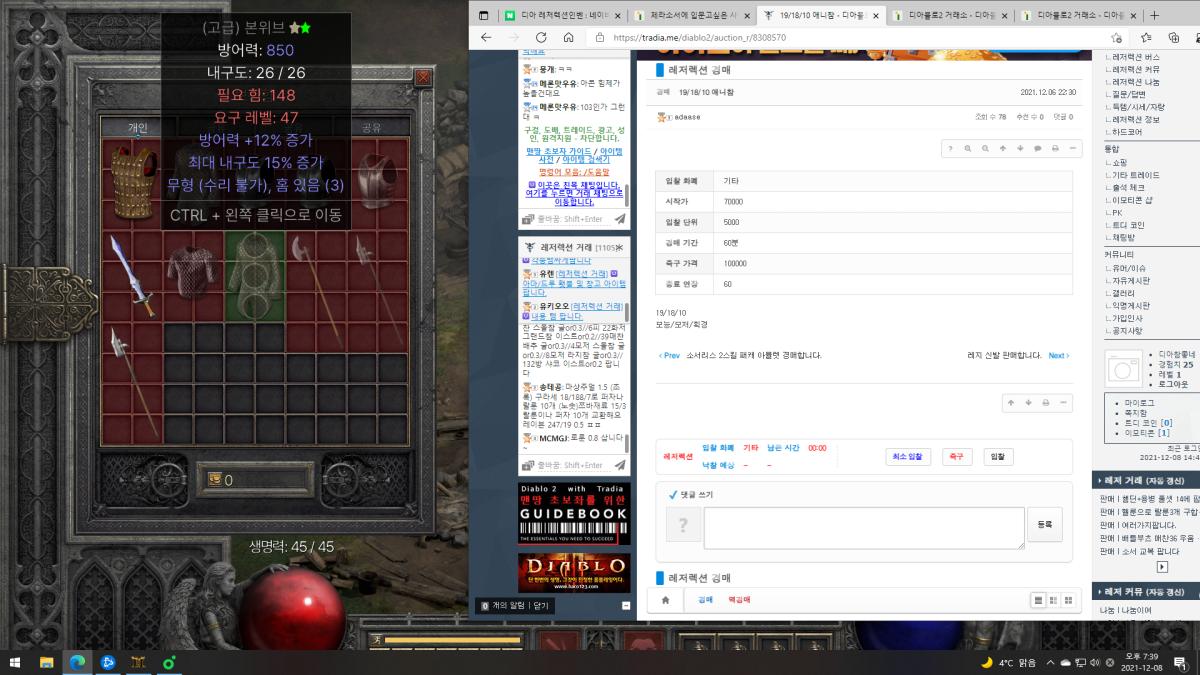The height and width of the screenshot is (675, 1200).
Task: Select the long sword in the stash
Action: (x=131, y=274)
